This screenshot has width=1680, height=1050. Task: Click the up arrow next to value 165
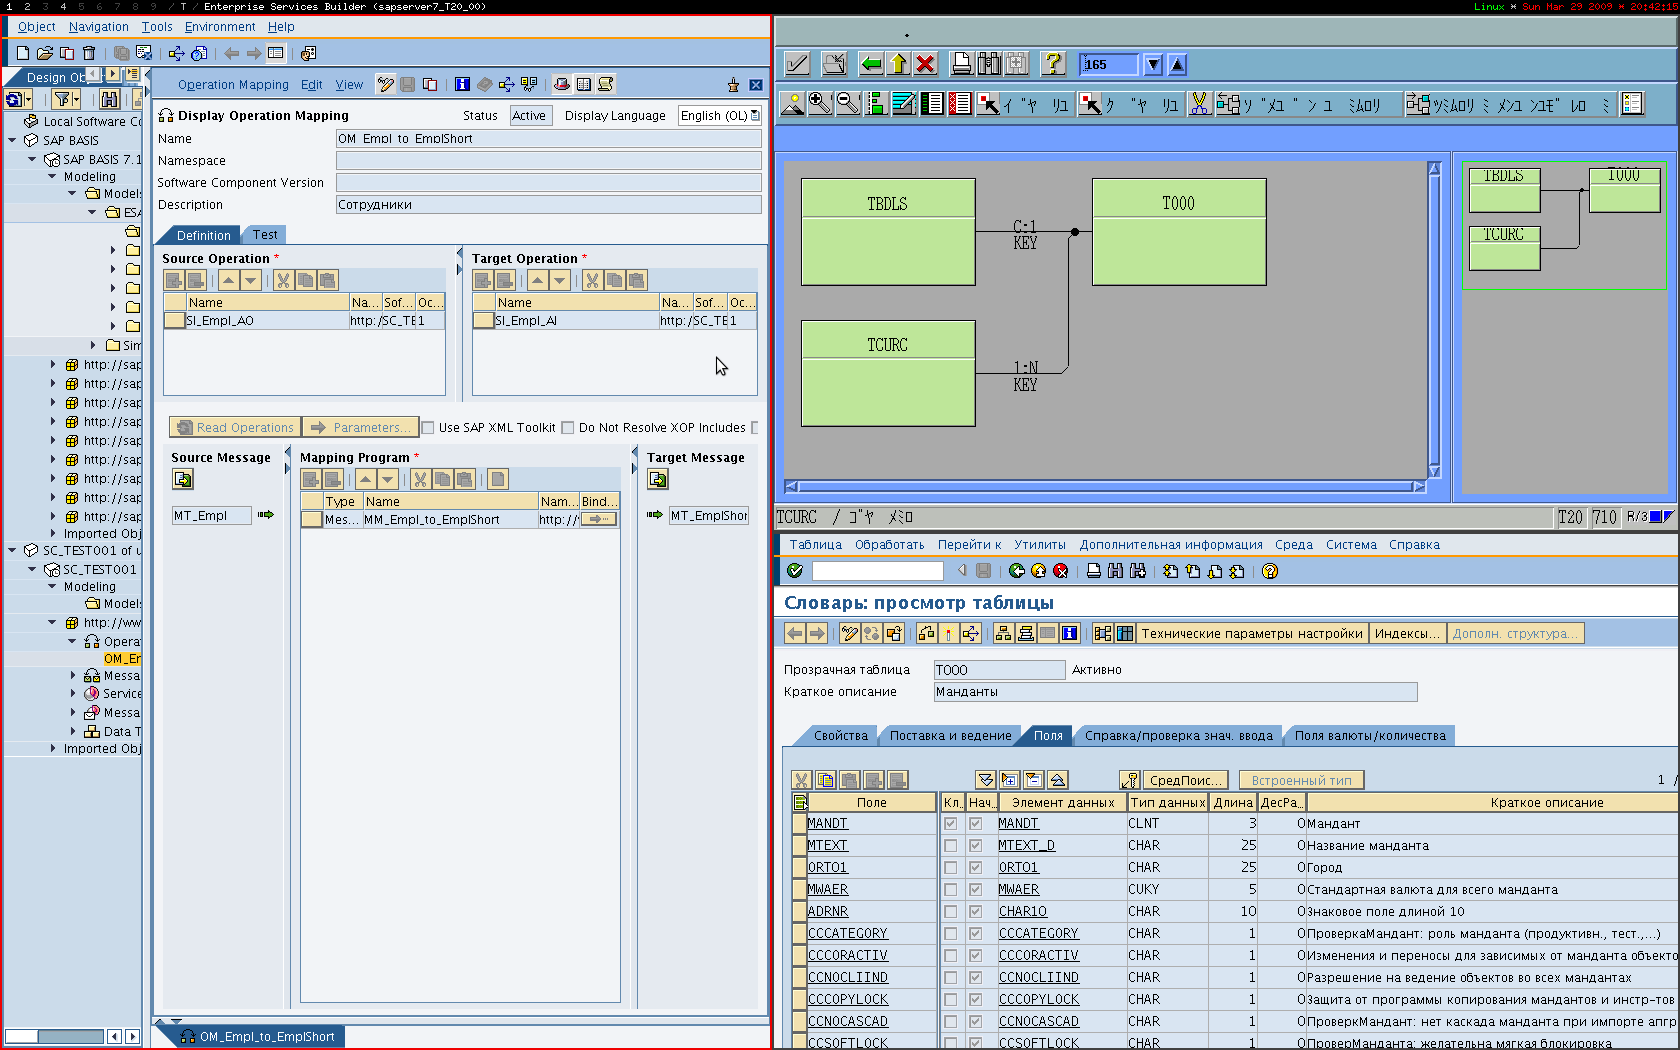(1177, 64)
